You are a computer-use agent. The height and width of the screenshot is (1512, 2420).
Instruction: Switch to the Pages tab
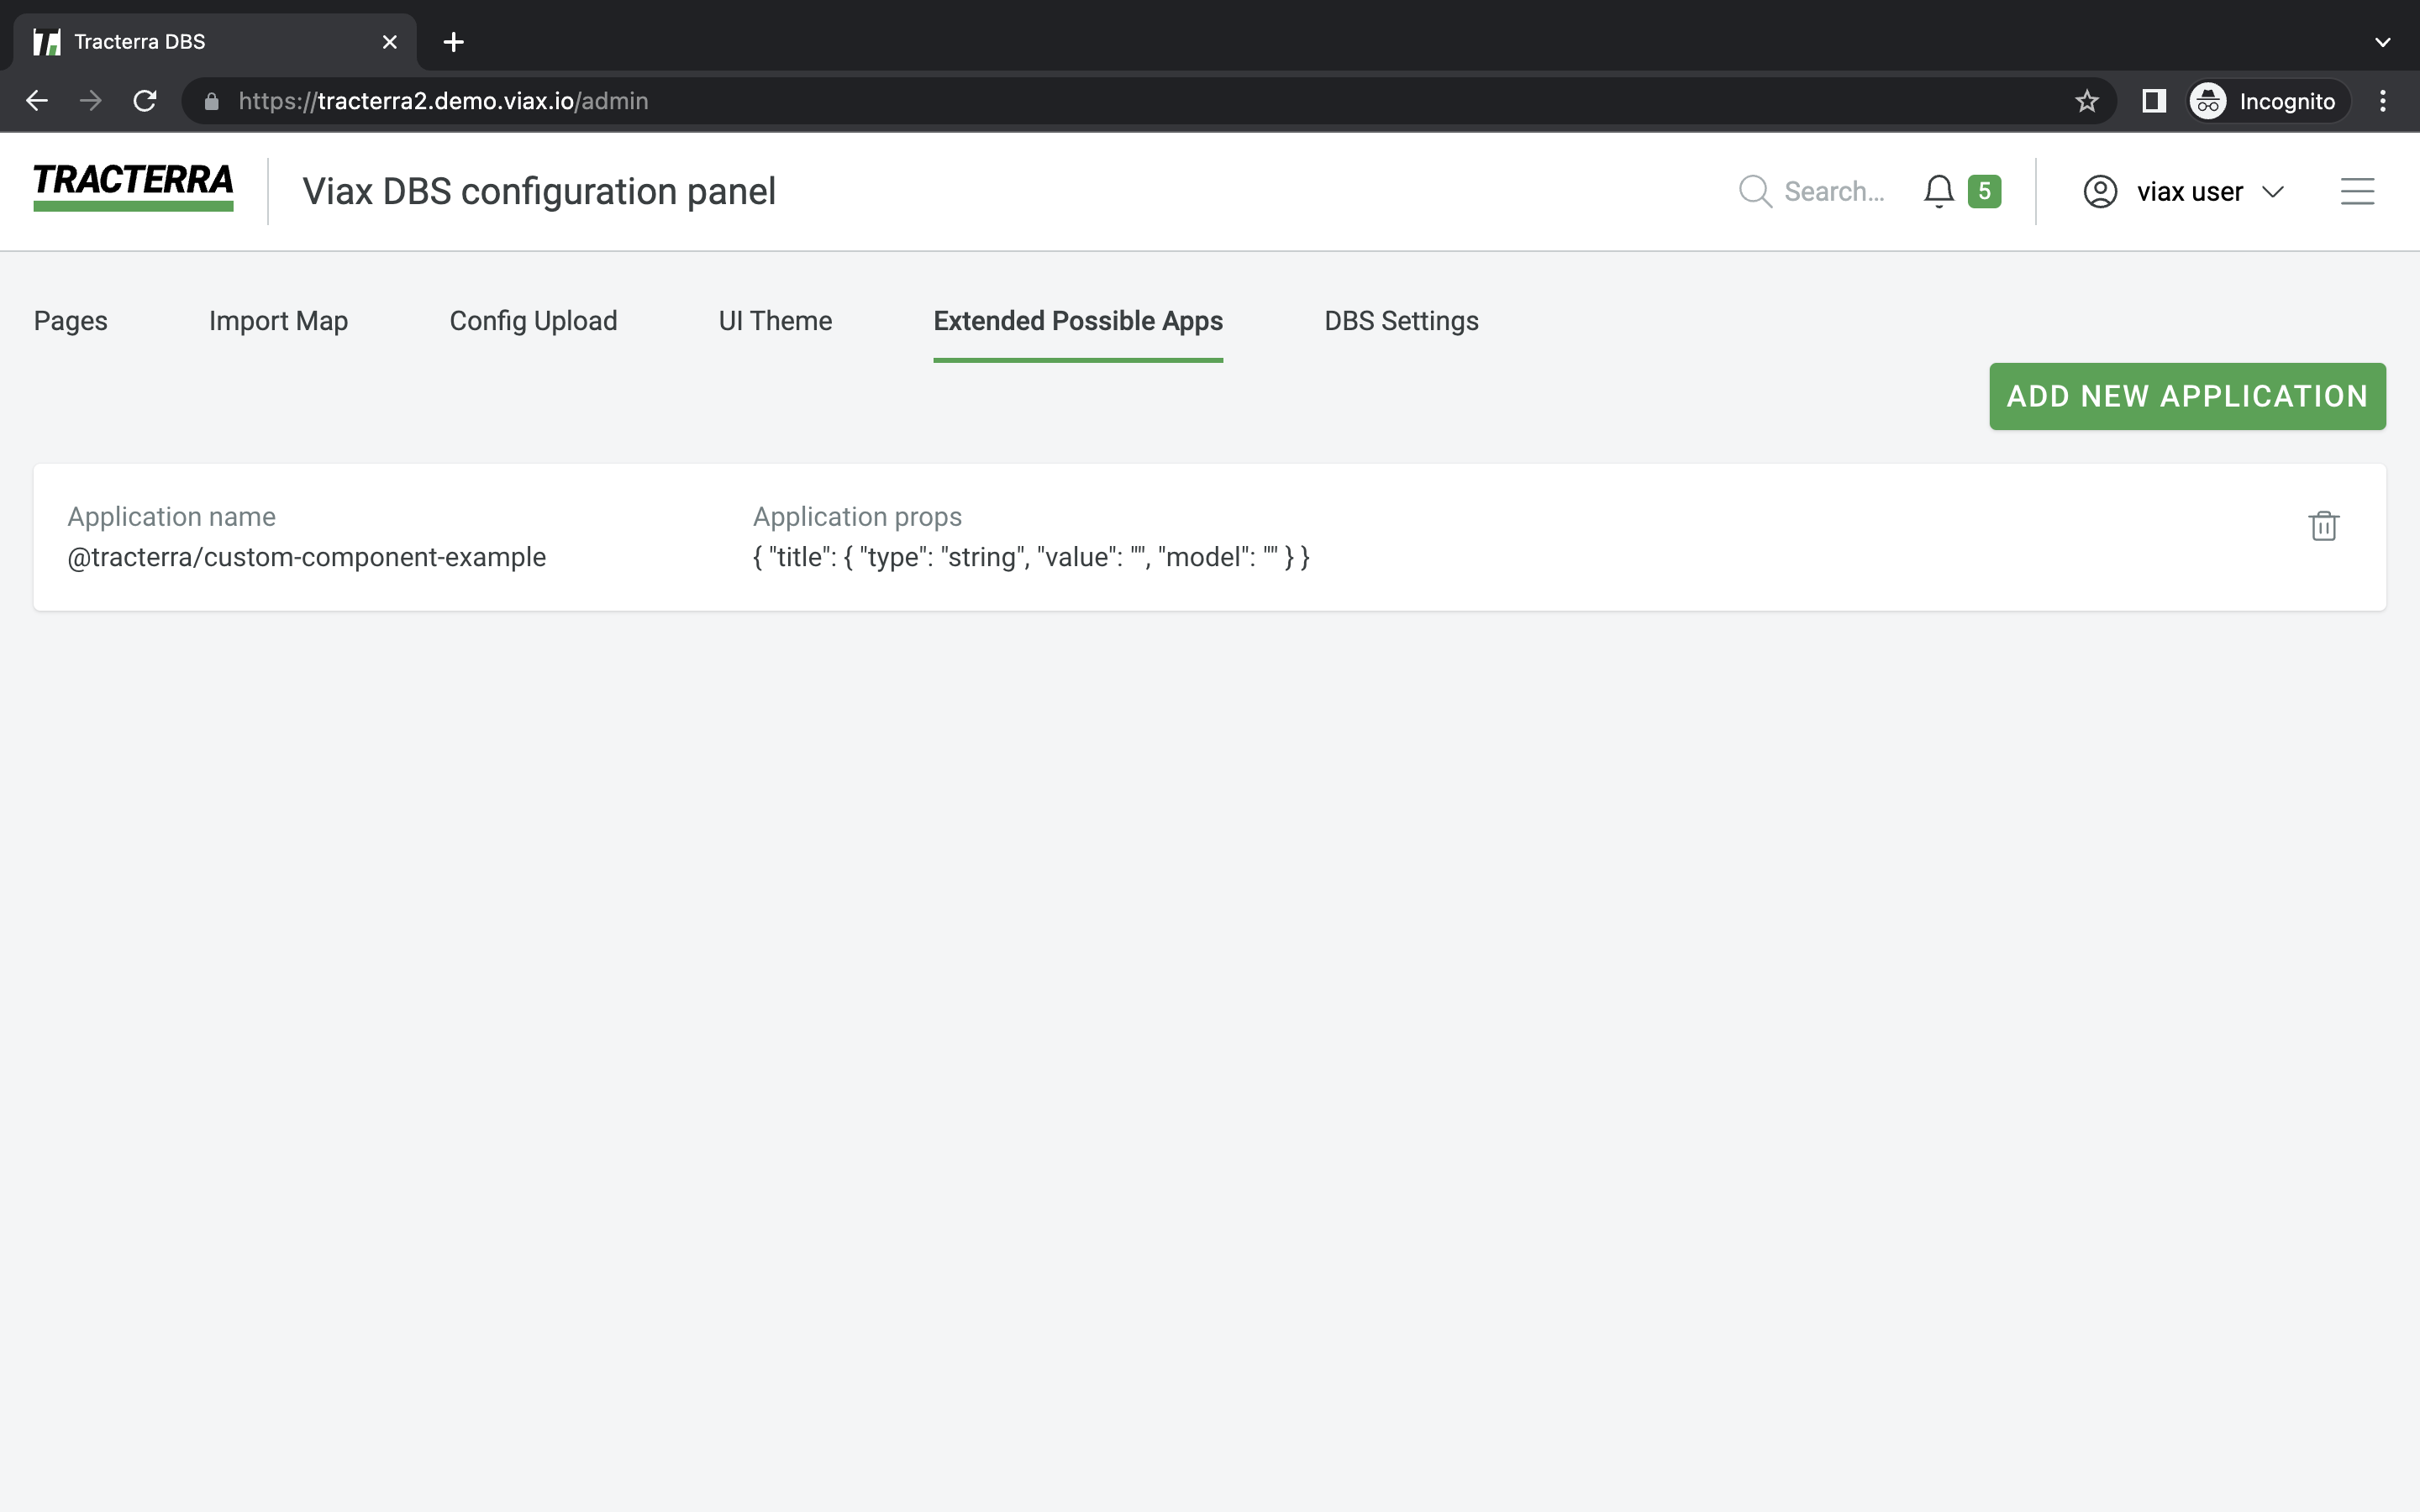point(70,321)
